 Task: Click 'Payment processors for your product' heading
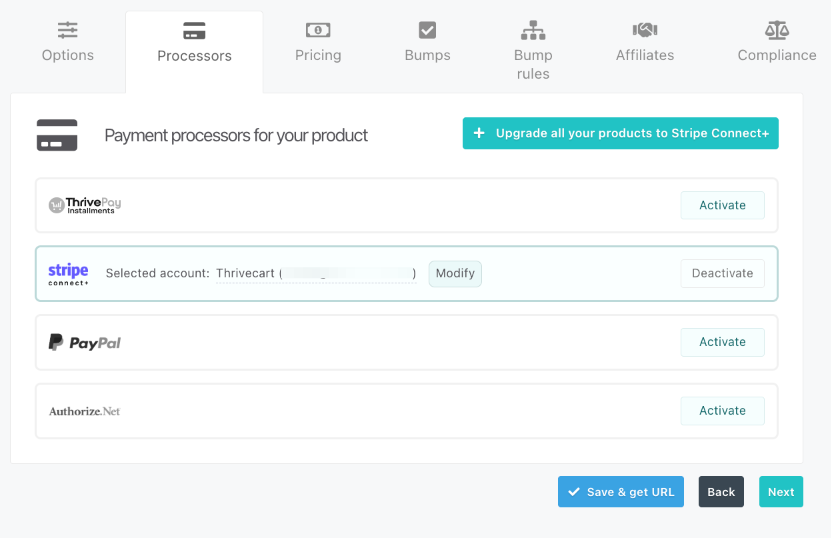(236, 136)
